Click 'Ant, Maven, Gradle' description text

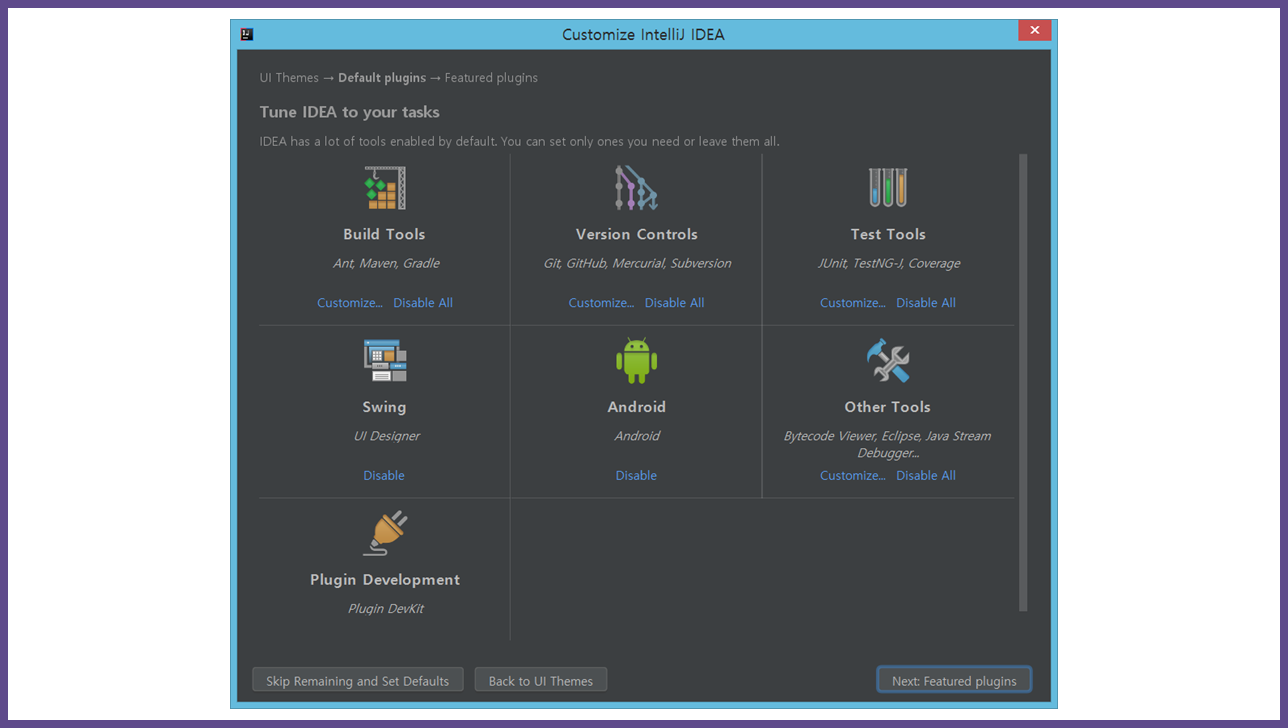(386, 264)
